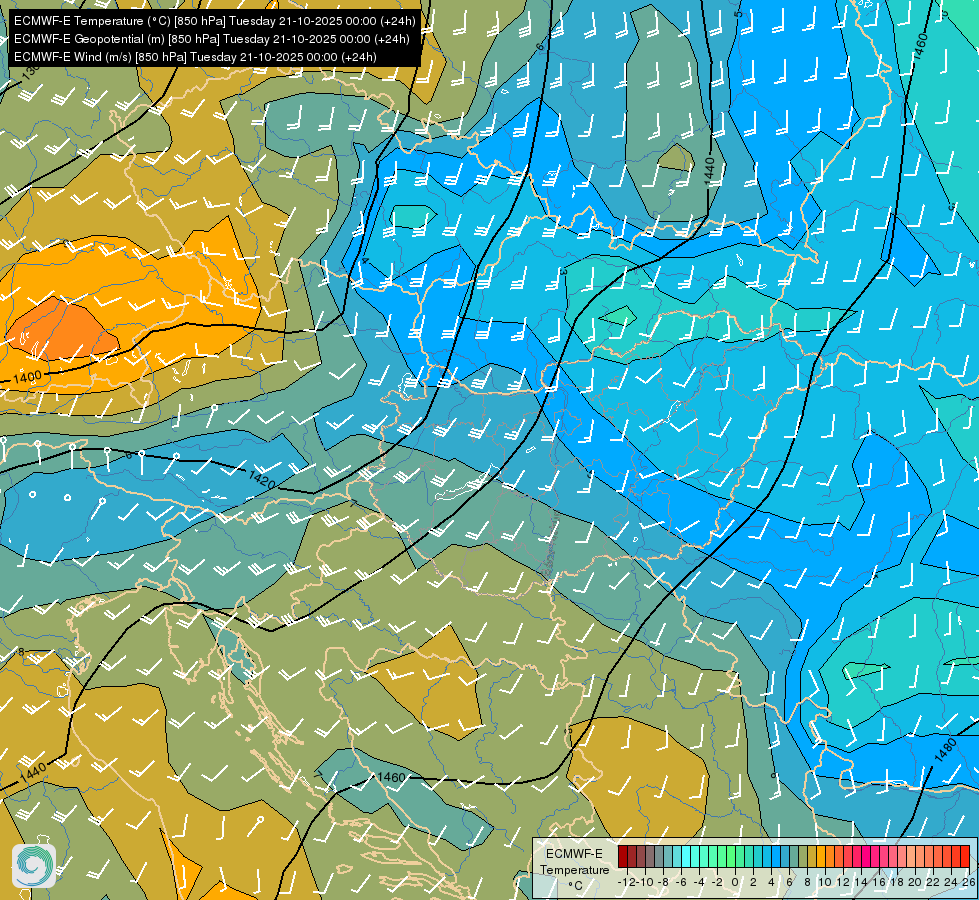The image size is (979, 900).
Task: Click the 1460 contour label near top-right corner
Action: 920,46
